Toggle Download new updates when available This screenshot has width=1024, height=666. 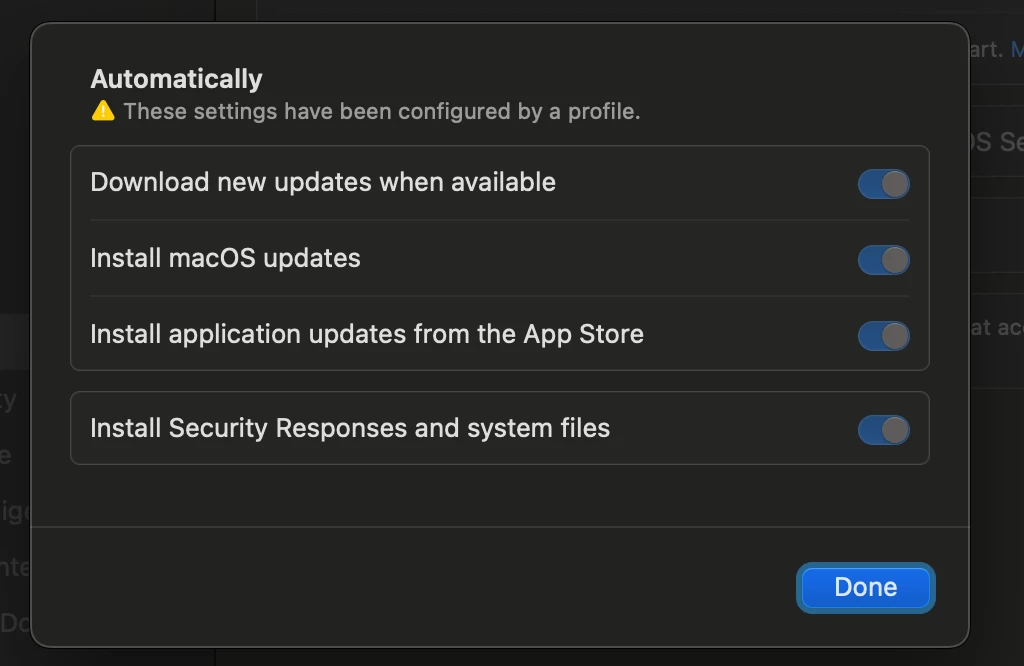(884, 184)
